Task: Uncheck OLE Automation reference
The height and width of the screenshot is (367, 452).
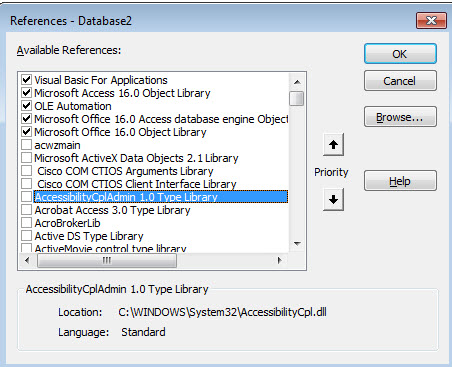Action: click(x=26, y=106)
